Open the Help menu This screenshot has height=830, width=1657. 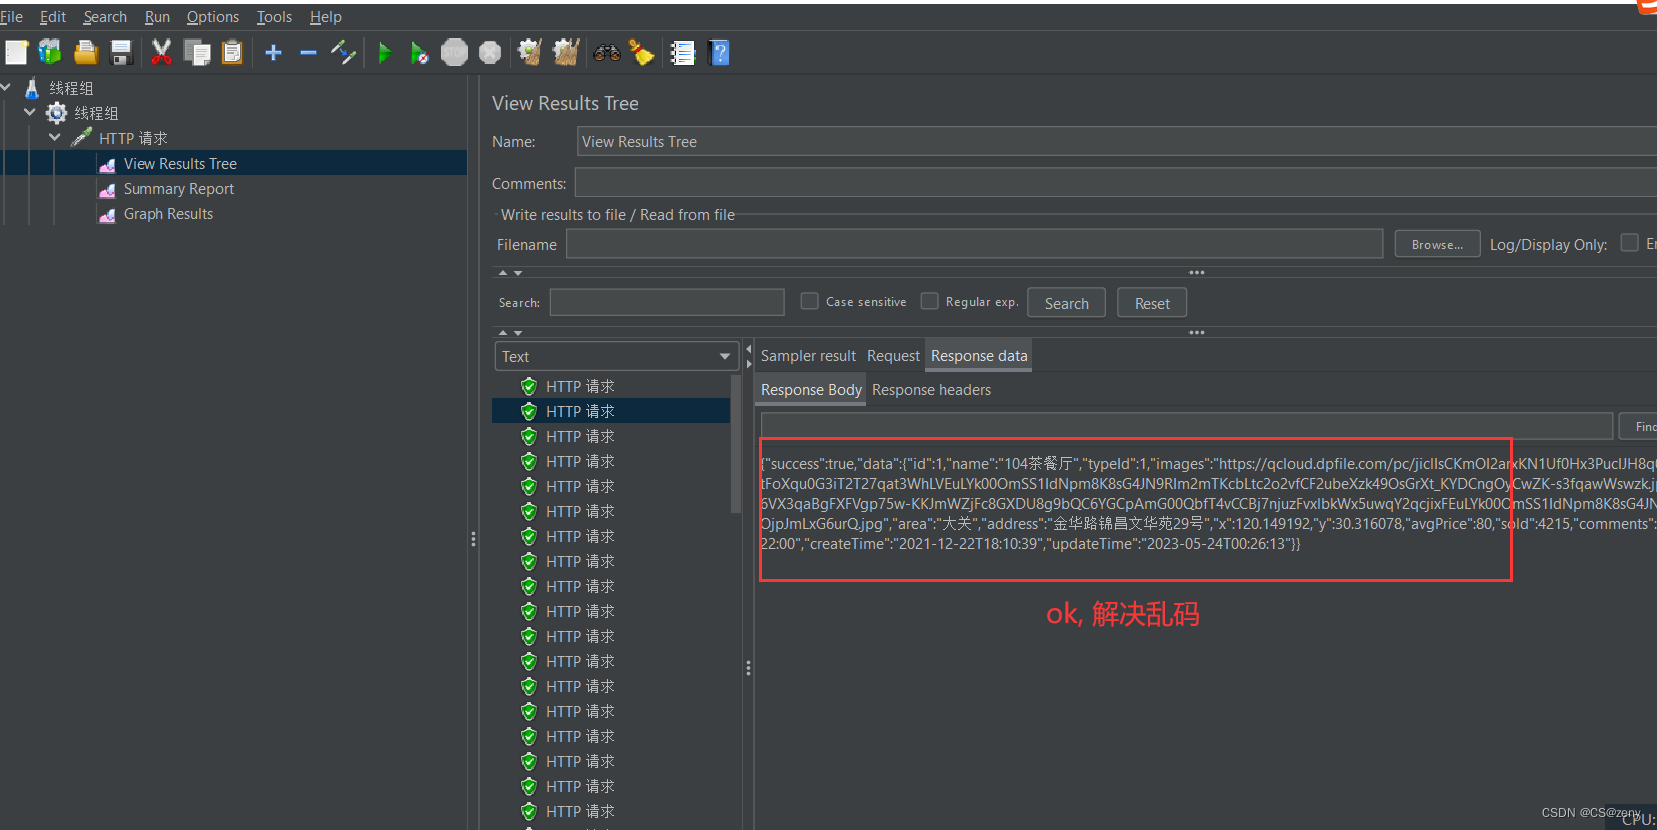coord(326,17)
